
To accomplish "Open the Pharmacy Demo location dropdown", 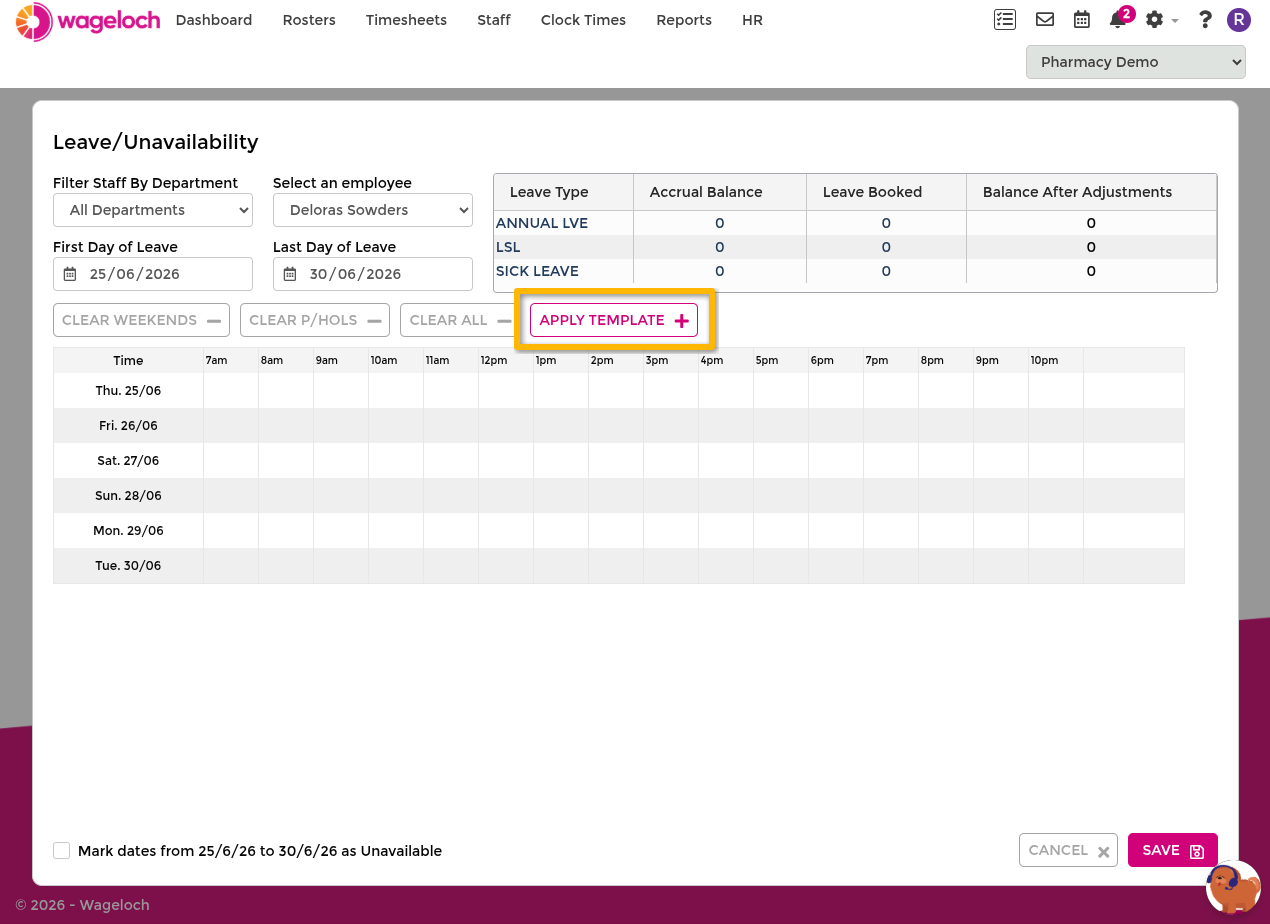I will [1136, 62].
